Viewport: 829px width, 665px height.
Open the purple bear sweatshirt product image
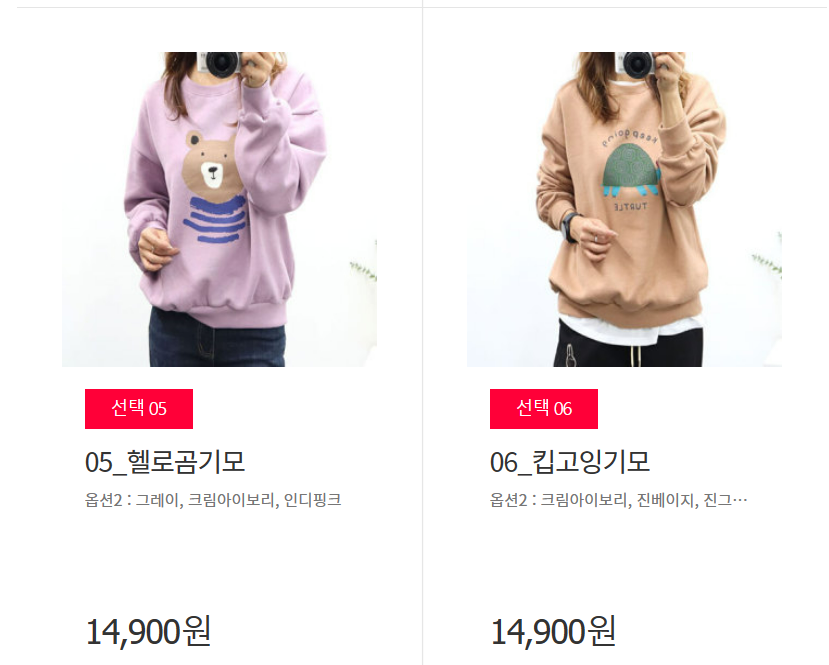point(219,209)
